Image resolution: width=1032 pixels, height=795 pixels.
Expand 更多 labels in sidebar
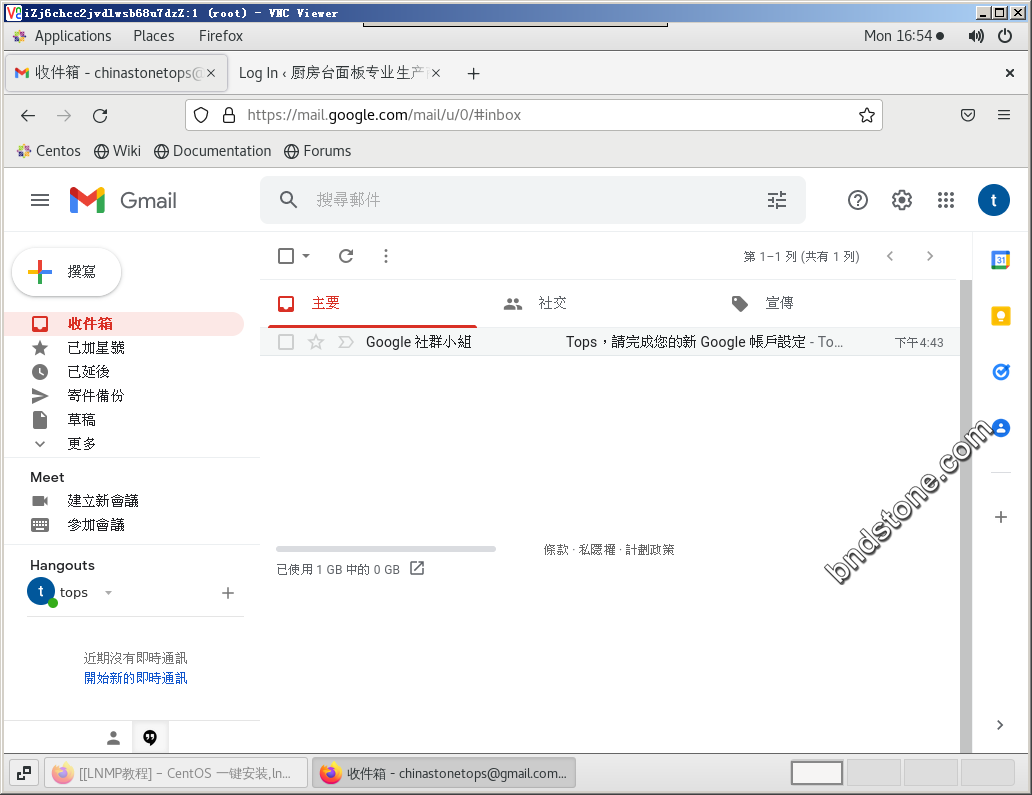82,444
